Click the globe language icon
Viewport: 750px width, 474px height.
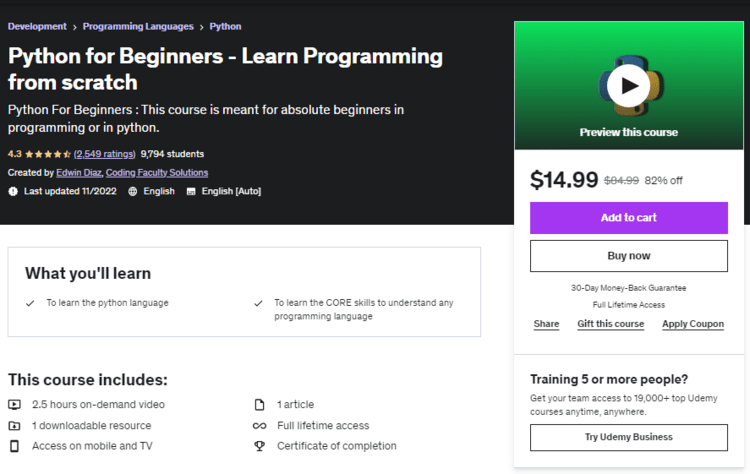pyautogui.click(x=132, y=191)
